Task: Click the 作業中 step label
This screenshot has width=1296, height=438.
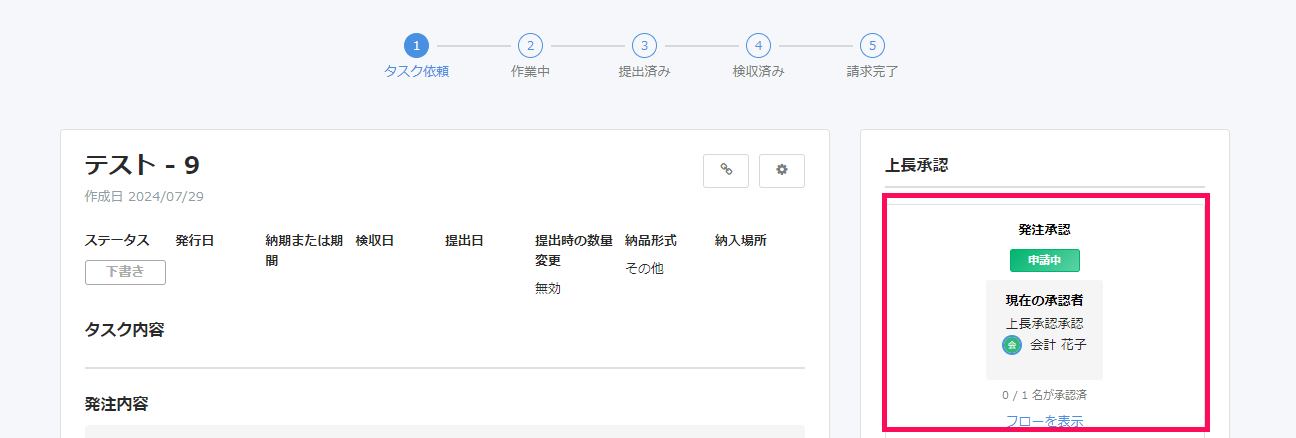Action: (530, 71)
